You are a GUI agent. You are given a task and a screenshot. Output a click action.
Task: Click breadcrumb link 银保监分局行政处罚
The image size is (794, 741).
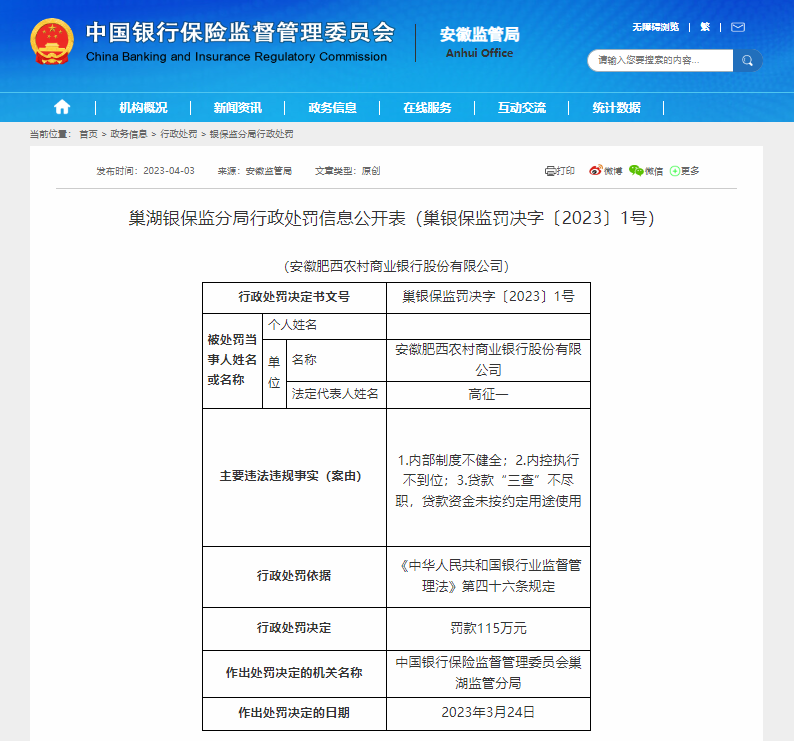click(252, 134)
